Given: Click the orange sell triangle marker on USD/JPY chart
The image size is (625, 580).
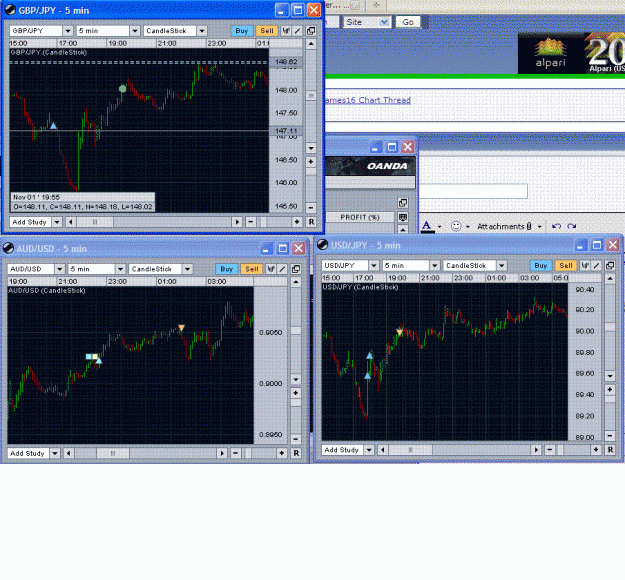Looking at the screenshot, I should [x=399, y=332].
